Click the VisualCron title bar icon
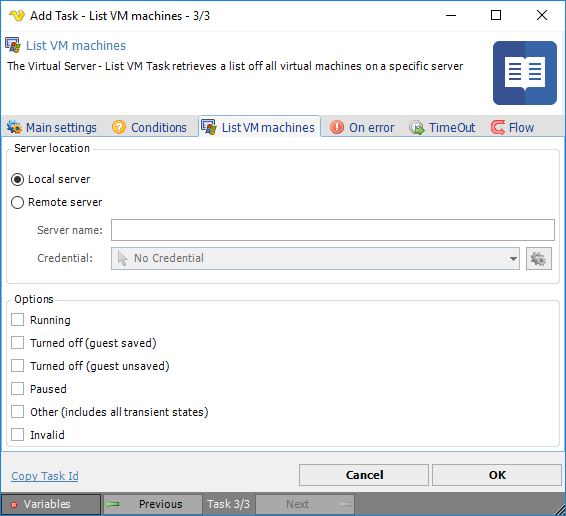Image resolution: width=566 pixels, height=516 pixels. point(17,16)
